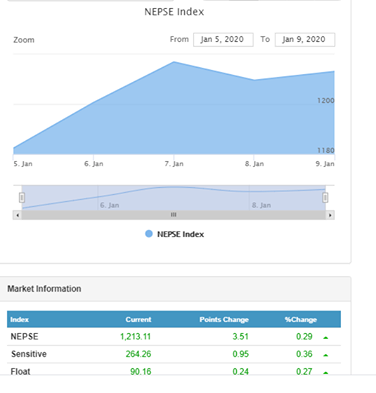Select the Float row label
The image size is (376, 393).
click(20, 371)
